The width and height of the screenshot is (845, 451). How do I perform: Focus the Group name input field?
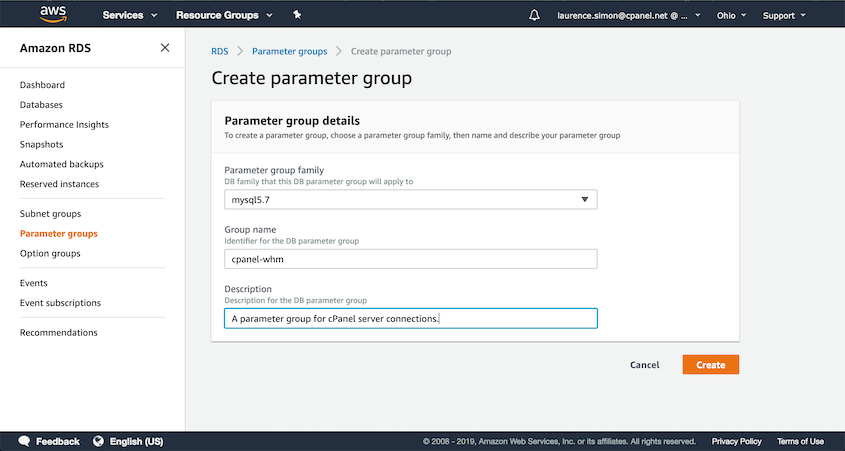point(411,259)
